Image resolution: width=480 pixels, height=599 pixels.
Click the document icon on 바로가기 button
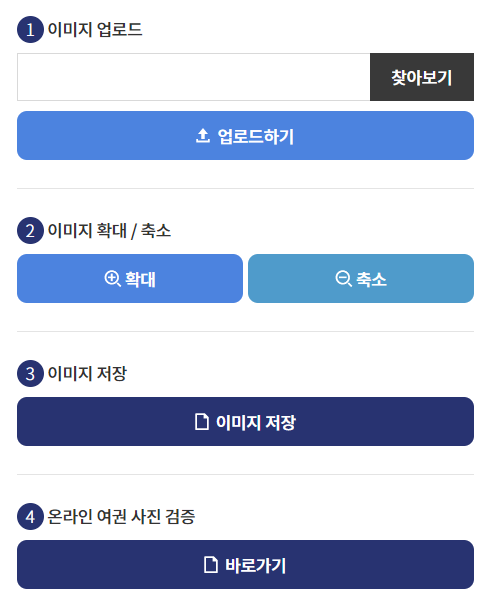point(211,565)
